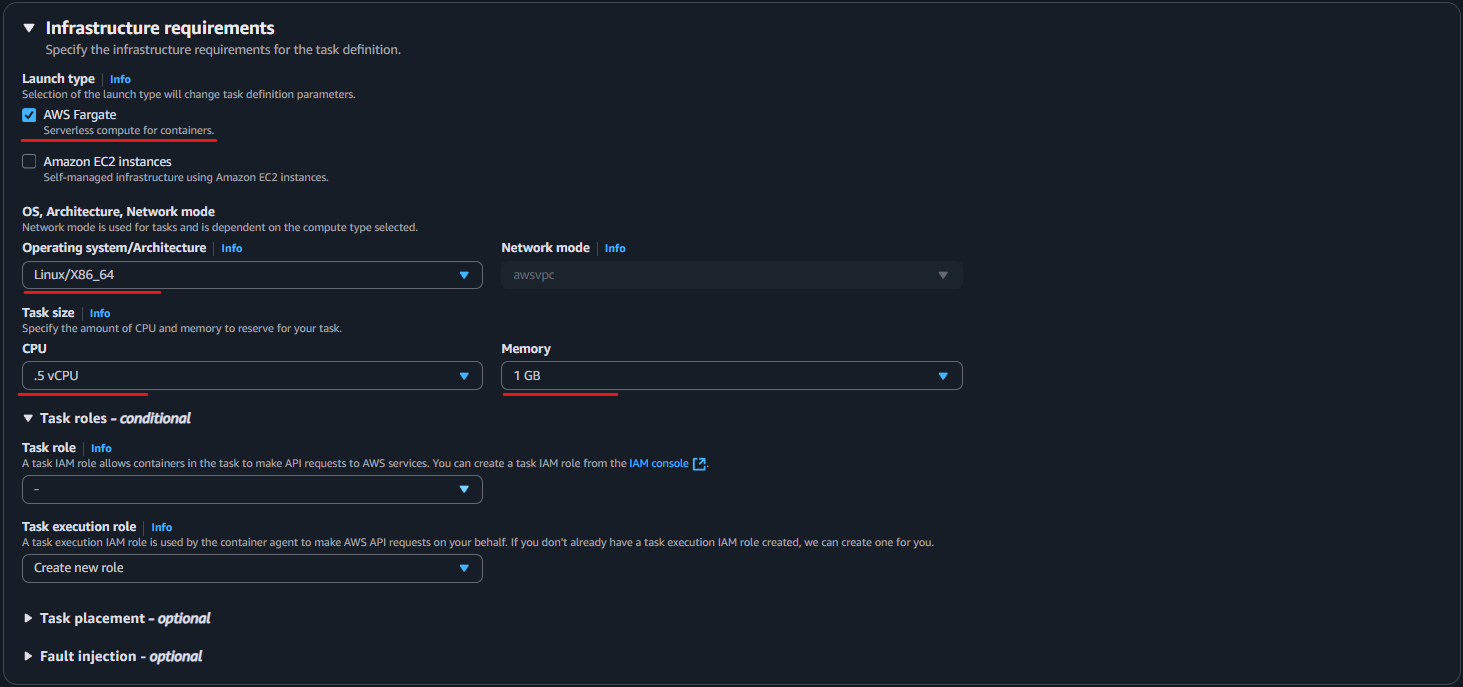
Task: Select the Memory field showing 1 GB
Action: click(x=731, y=375)
